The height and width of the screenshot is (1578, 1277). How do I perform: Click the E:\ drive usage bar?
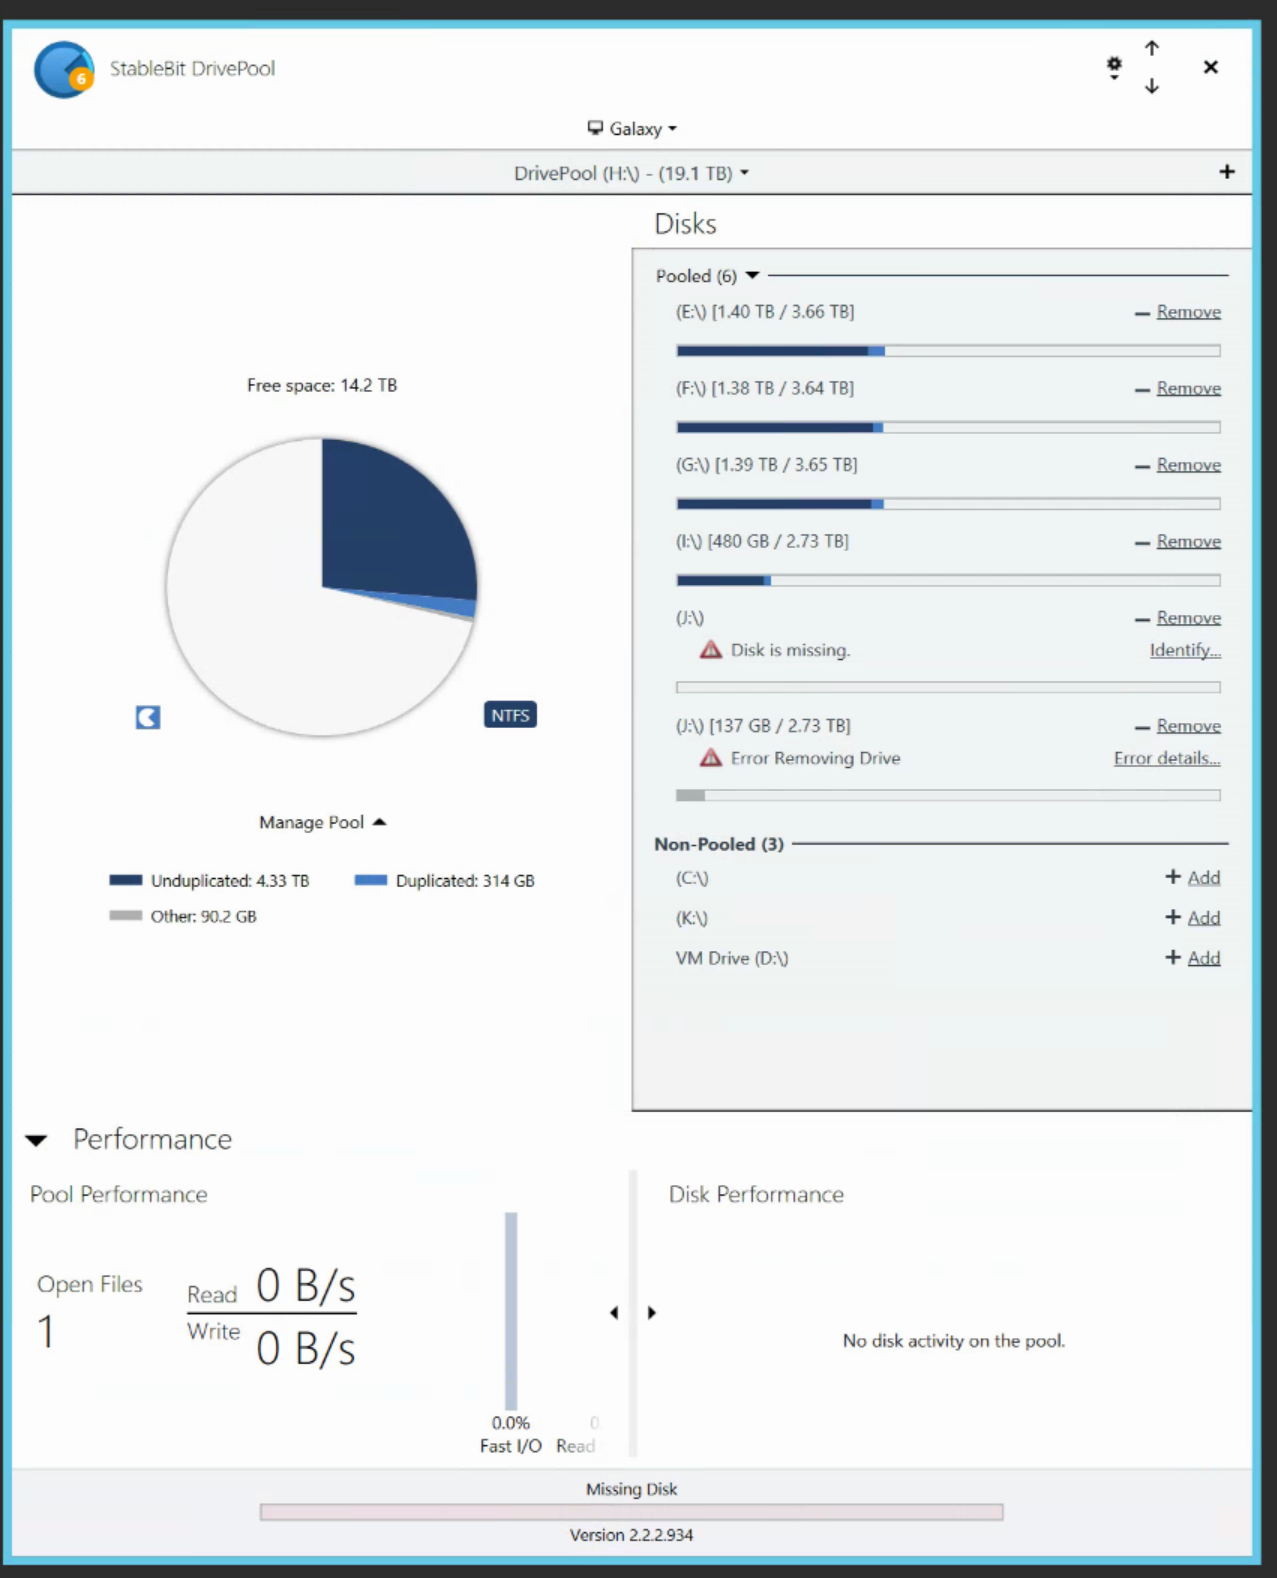(x=948, y=351)
